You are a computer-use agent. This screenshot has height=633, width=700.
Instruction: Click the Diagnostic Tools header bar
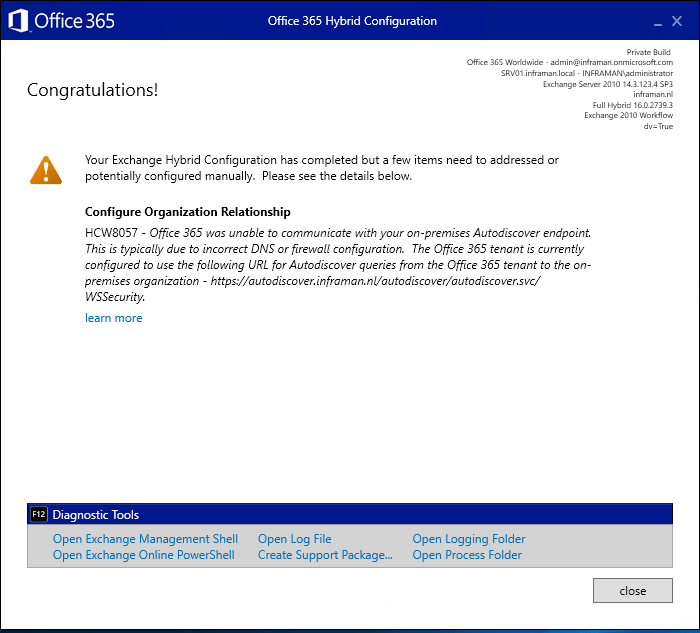(x=350, y=514)
